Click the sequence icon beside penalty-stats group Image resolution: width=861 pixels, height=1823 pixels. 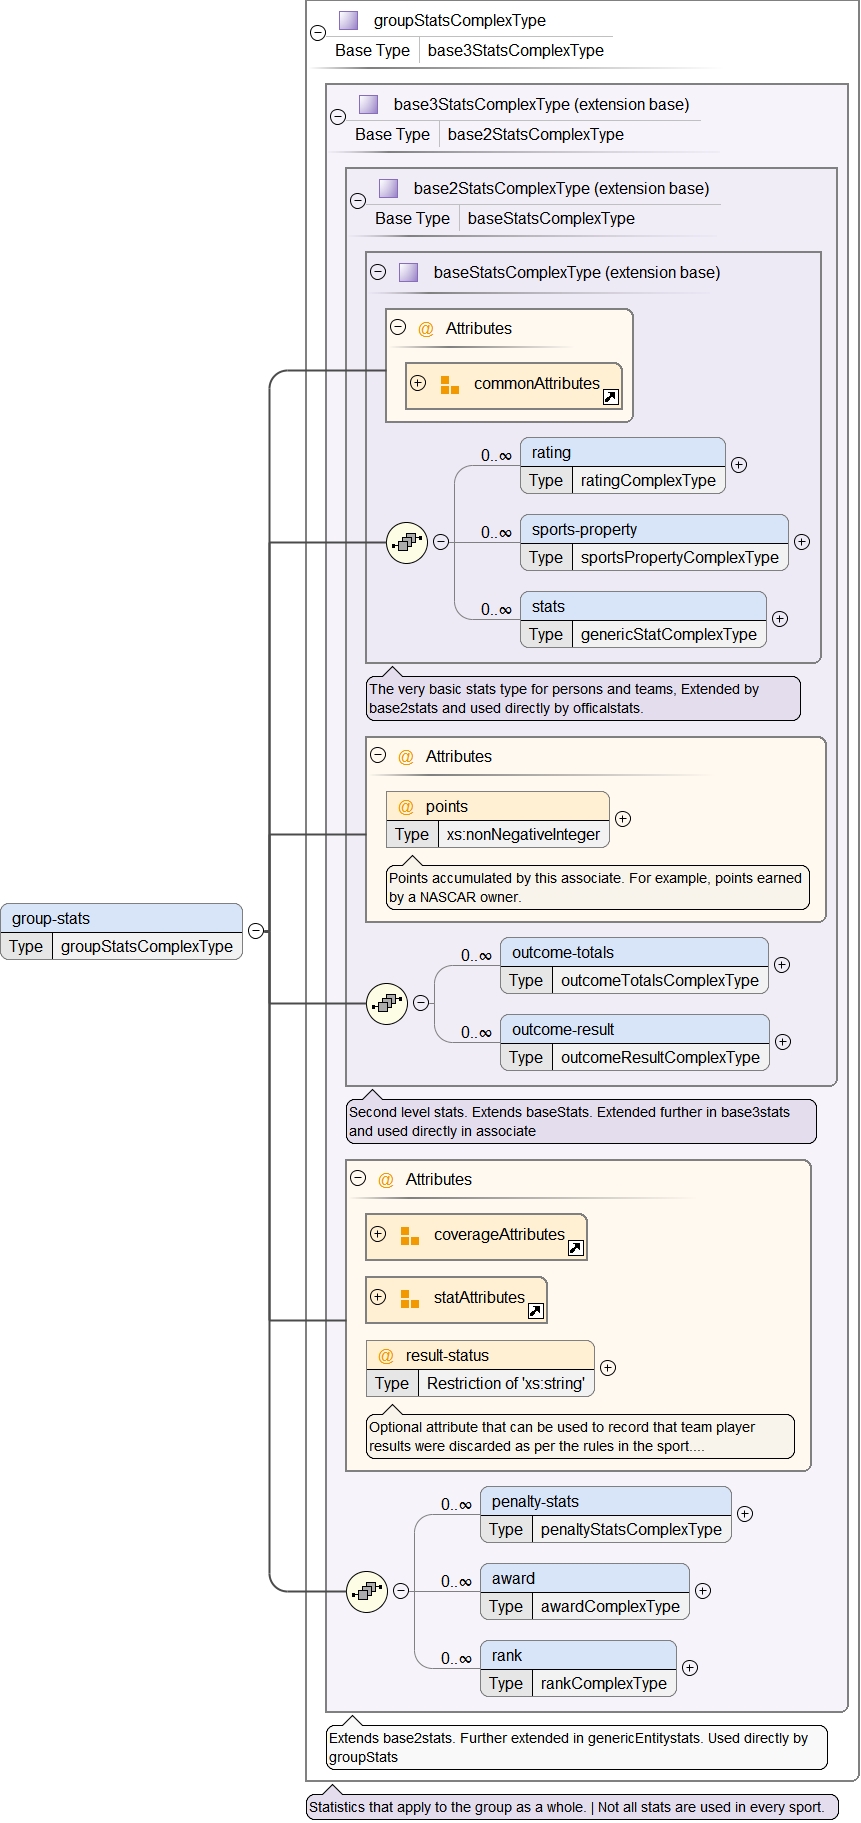(x=366, y=1591)
